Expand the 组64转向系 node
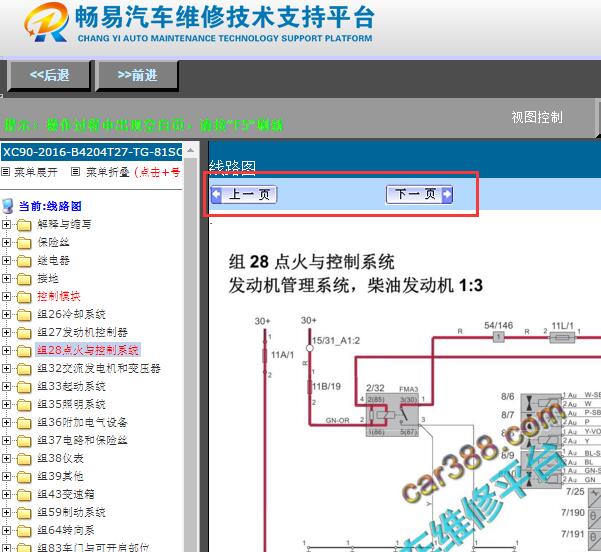The width and height of the screenshot is (601, 552). [x=6, y=531]
